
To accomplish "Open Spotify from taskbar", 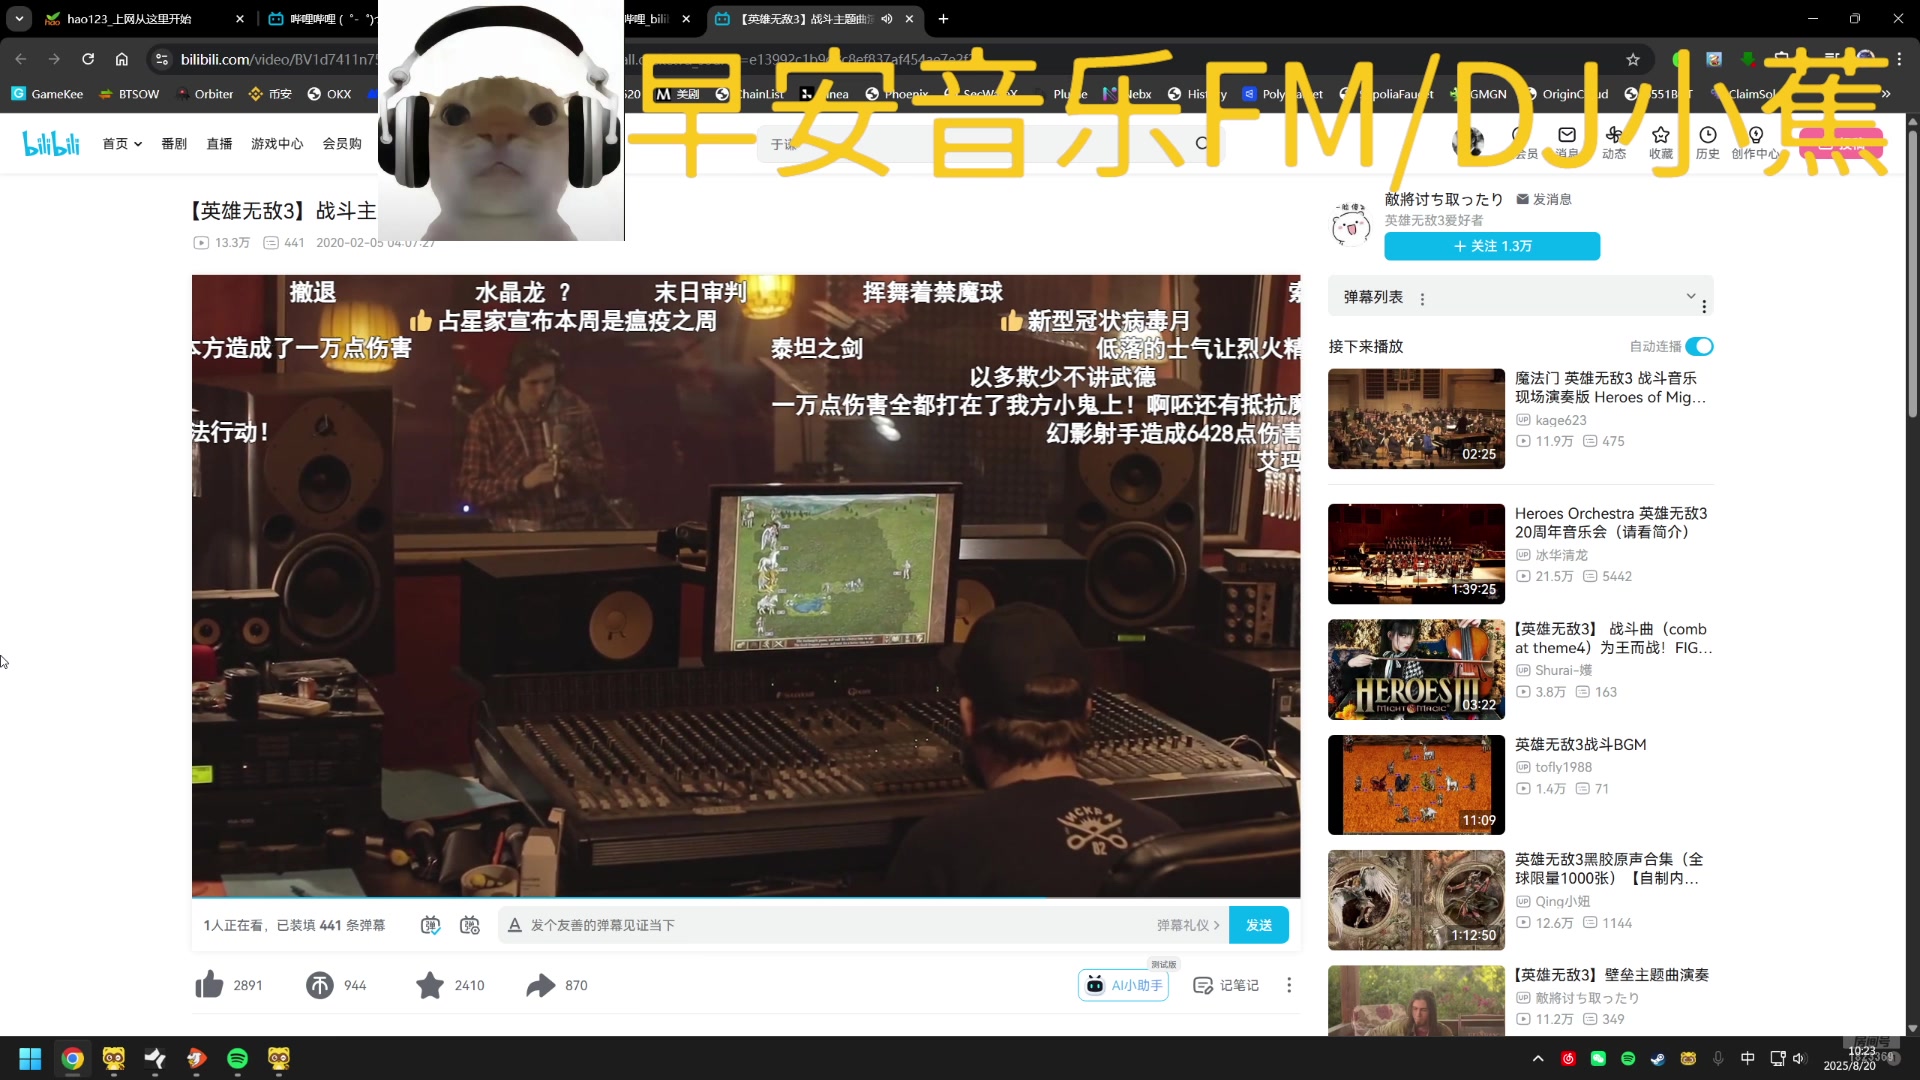I will [237, 1058].
